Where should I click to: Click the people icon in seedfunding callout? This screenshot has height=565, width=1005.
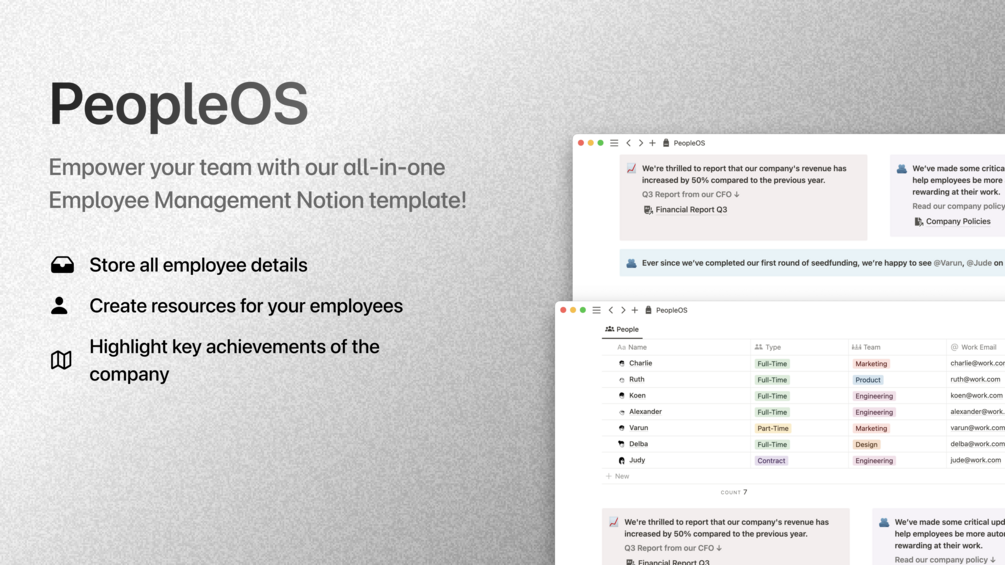(631, 263)
